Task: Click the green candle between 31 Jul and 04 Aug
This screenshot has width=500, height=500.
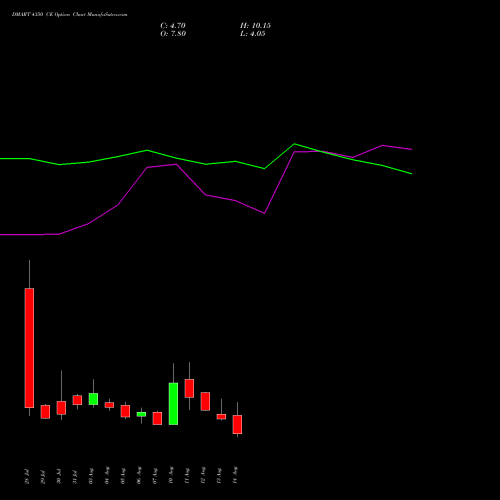Action: point(93,399)
